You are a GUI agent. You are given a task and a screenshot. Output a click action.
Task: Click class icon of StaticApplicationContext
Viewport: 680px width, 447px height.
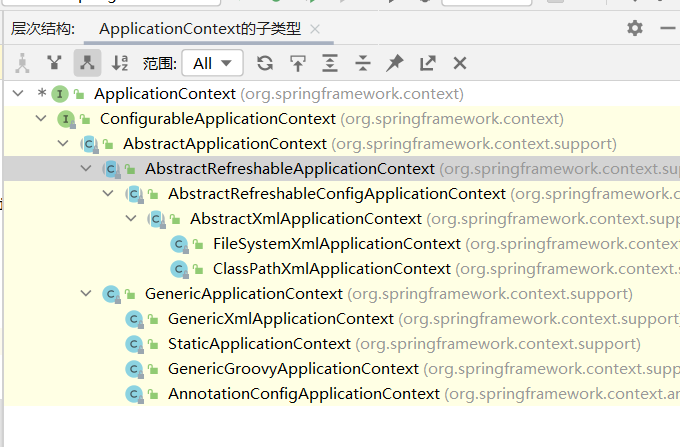pos(134,344)
